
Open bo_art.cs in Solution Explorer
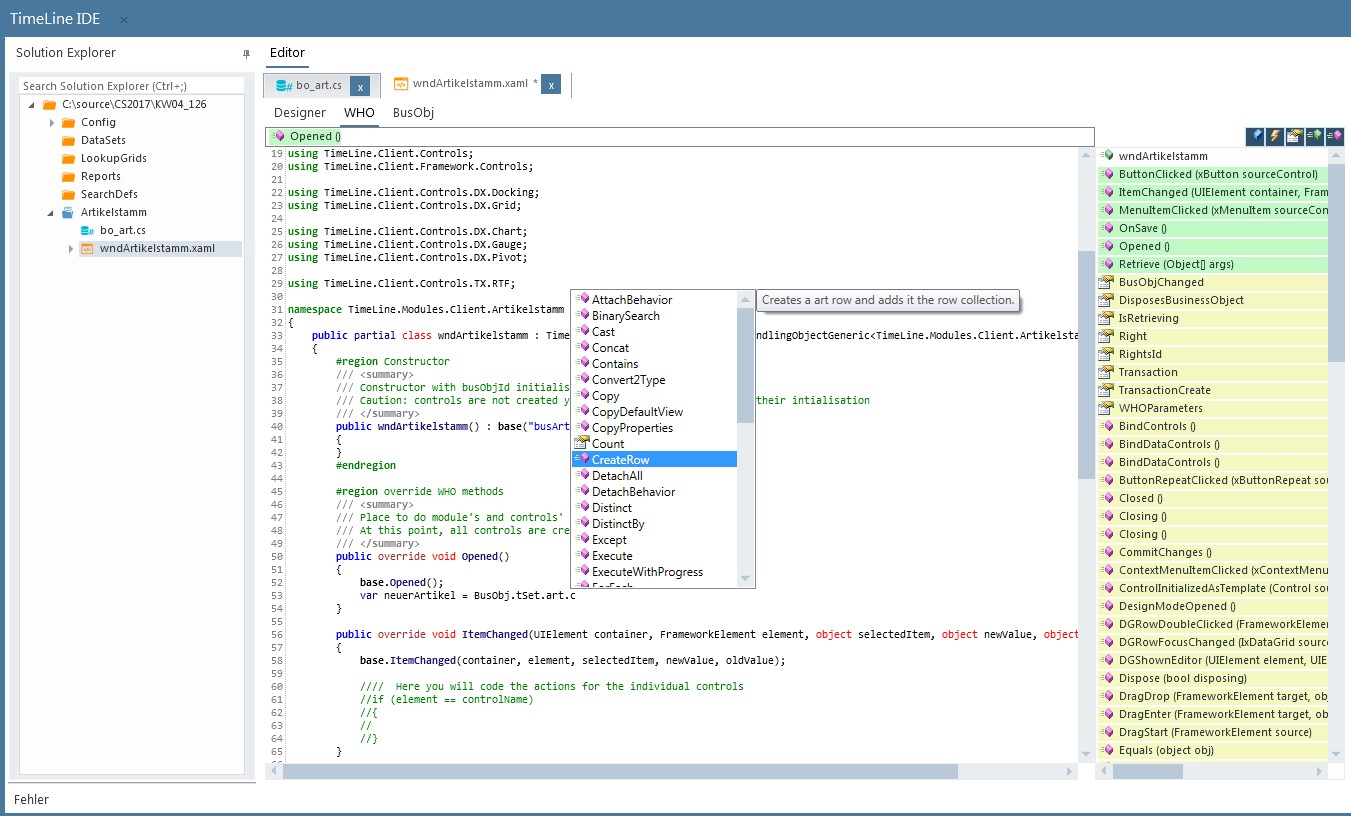[x=122, y=230]
